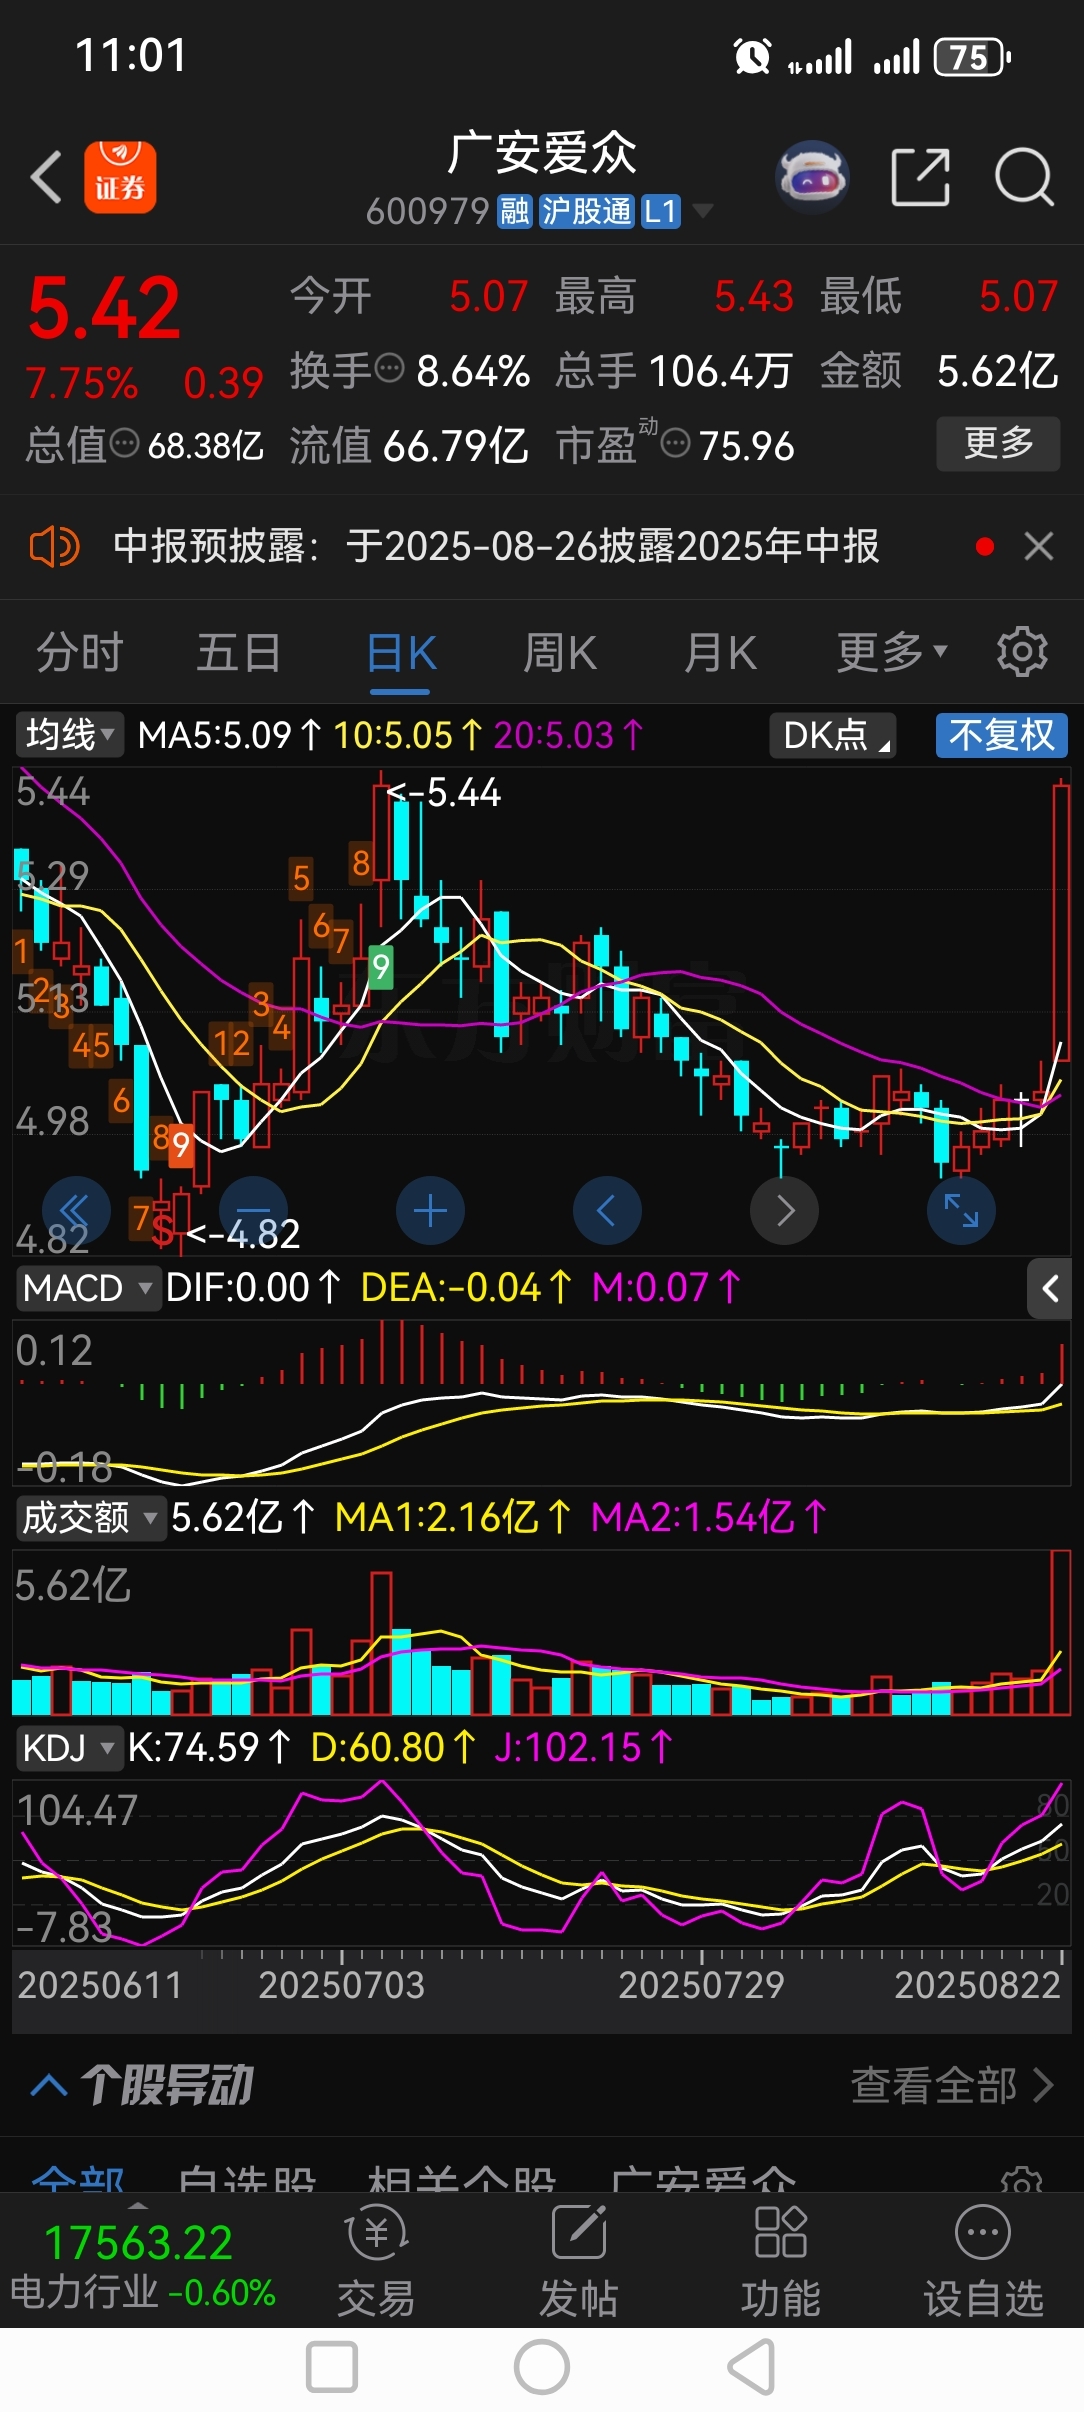This screenshot has width=1084, height=2412.
Task: Tap 设自选 add to watchlist icon
Action: pyautogui.click(x=983, y=2263)
